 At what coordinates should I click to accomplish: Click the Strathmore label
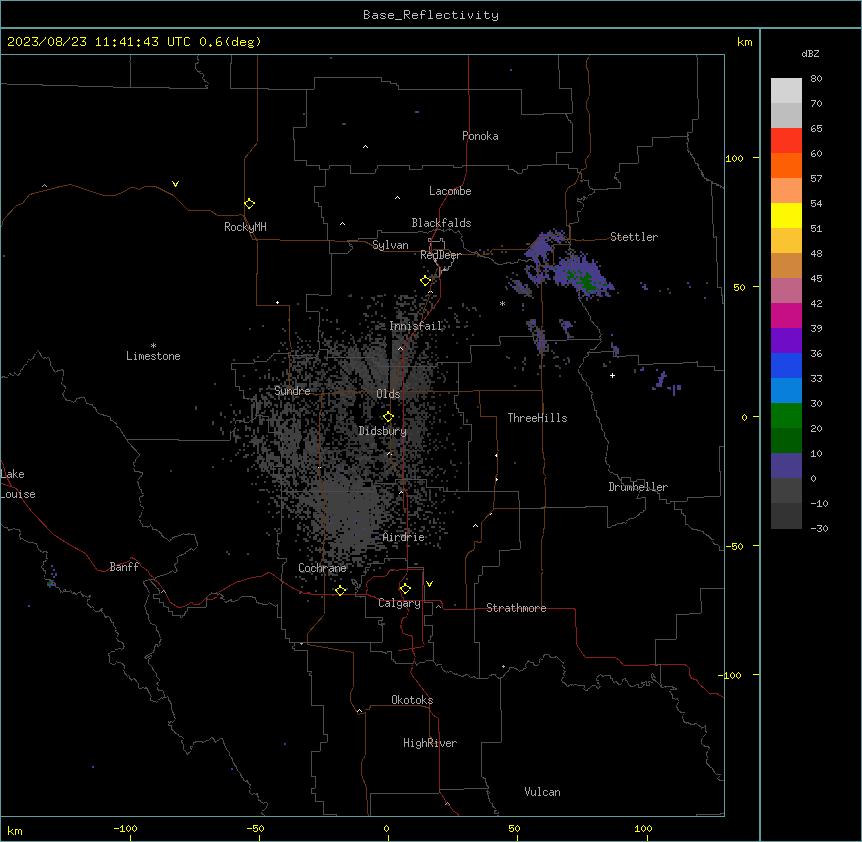coord(516,608)
